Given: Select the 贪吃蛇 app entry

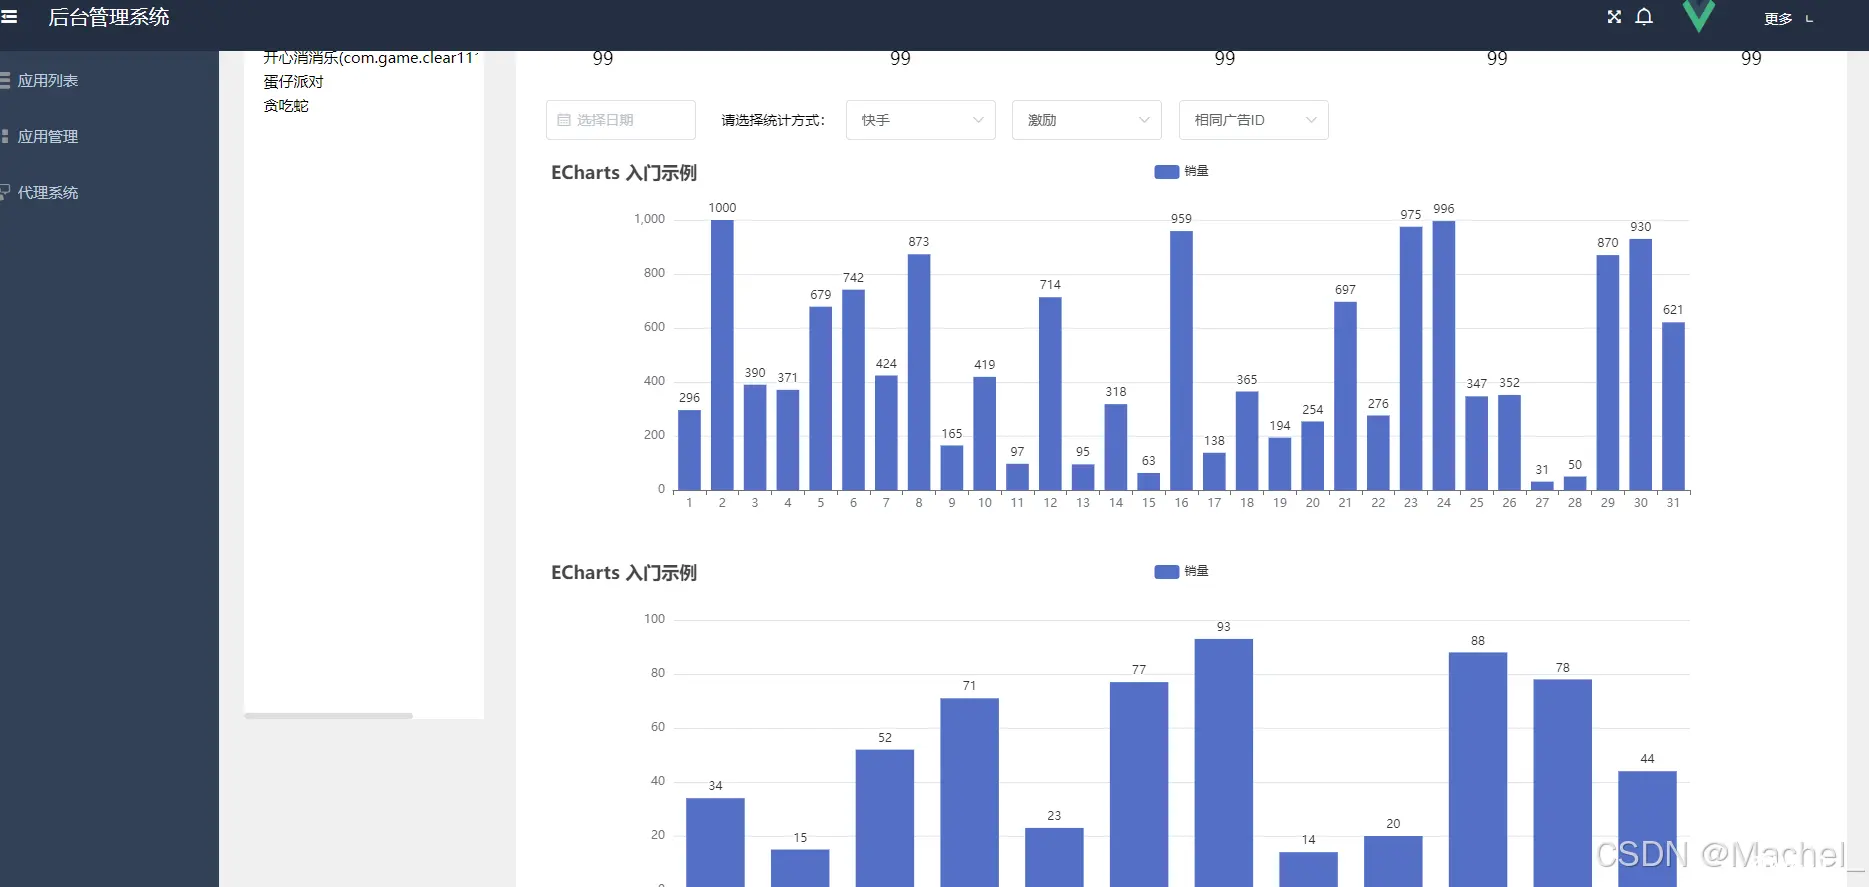Looking at the screenshot, I should click(x=286, y=106).
